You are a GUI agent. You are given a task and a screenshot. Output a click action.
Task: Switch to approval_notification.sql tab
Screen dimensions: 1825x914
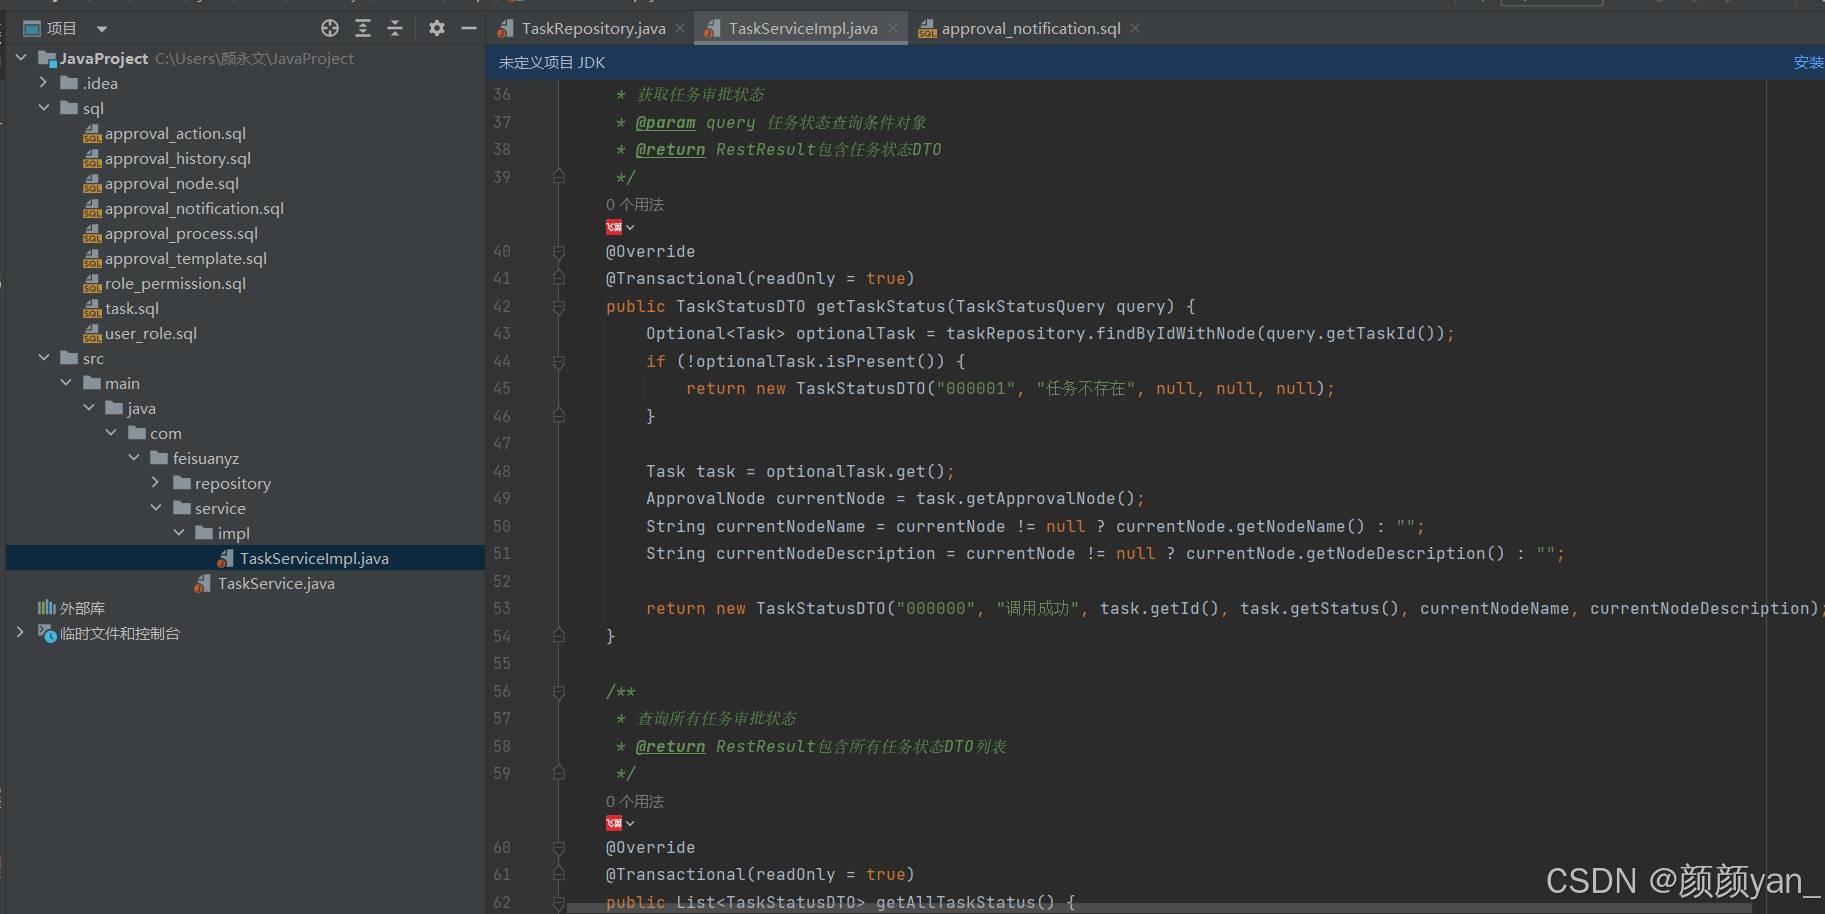[1030, 28]
